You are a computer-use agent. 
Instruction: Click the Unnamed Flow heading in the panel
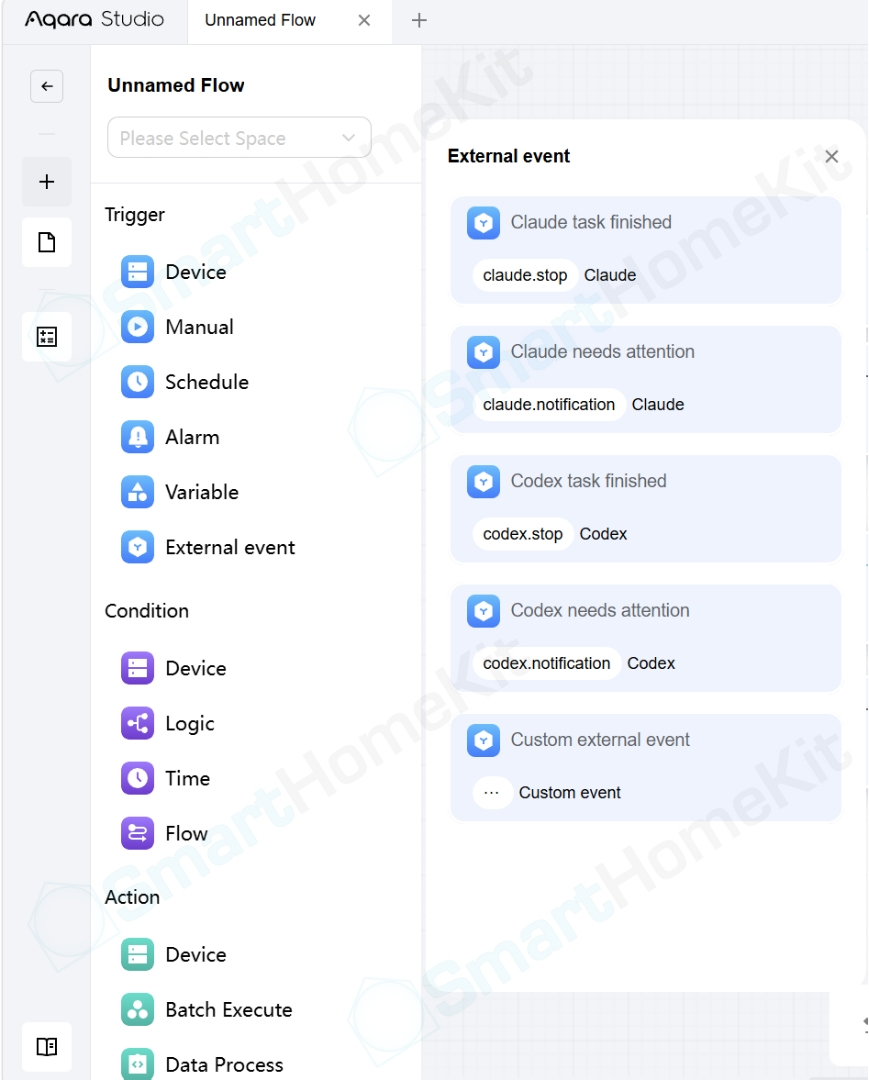click(176, 85)
